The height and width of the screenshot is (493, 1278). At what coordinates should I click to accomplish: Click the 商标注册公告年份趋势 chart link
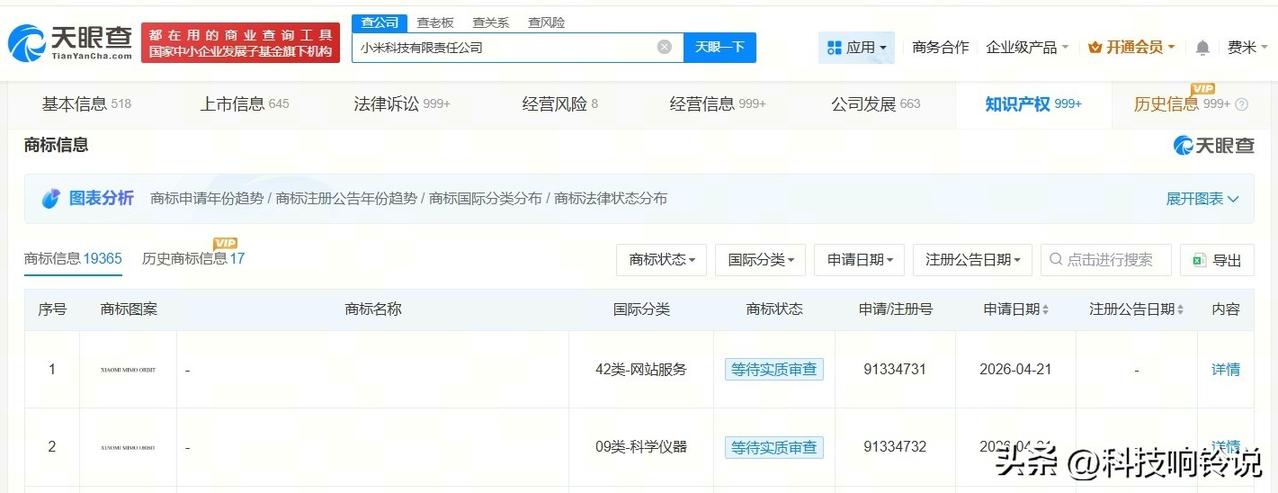[x=346, y=199]
